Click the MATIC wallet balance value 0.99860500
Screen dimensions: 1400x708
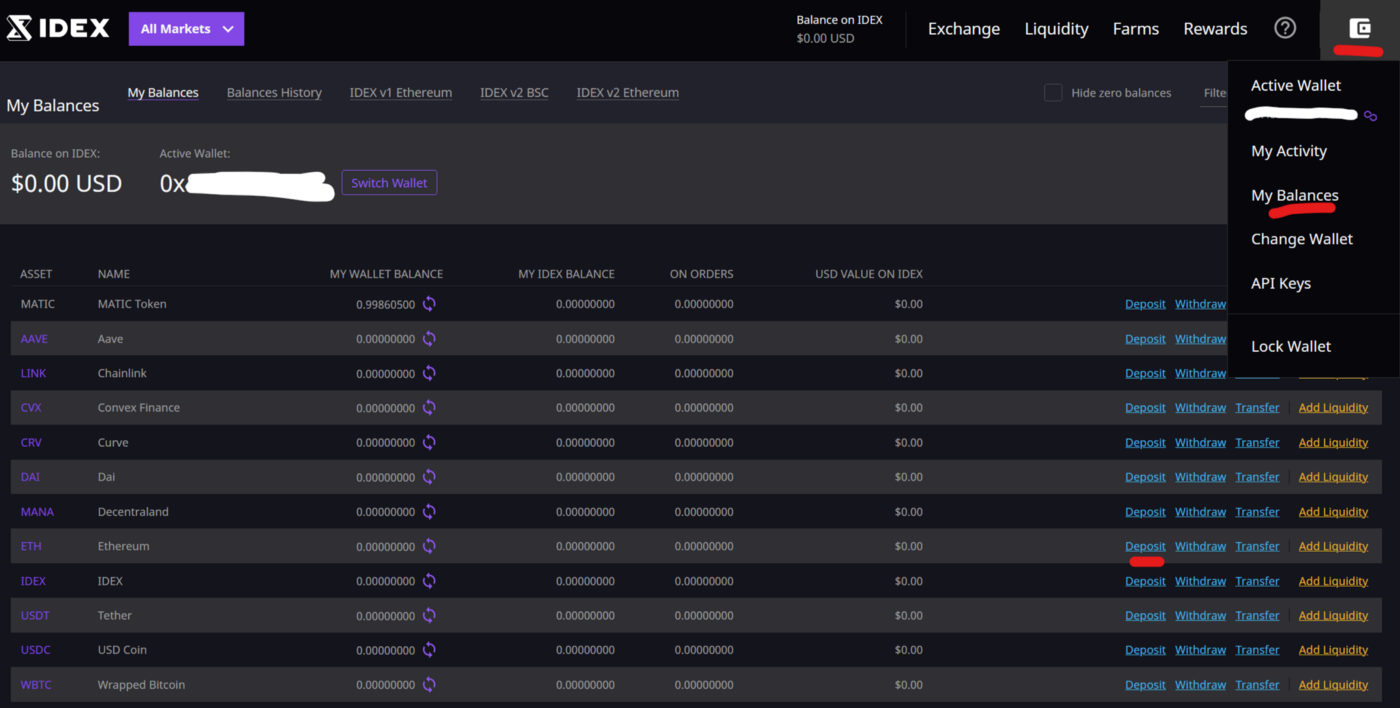click(x=385, y=304)
